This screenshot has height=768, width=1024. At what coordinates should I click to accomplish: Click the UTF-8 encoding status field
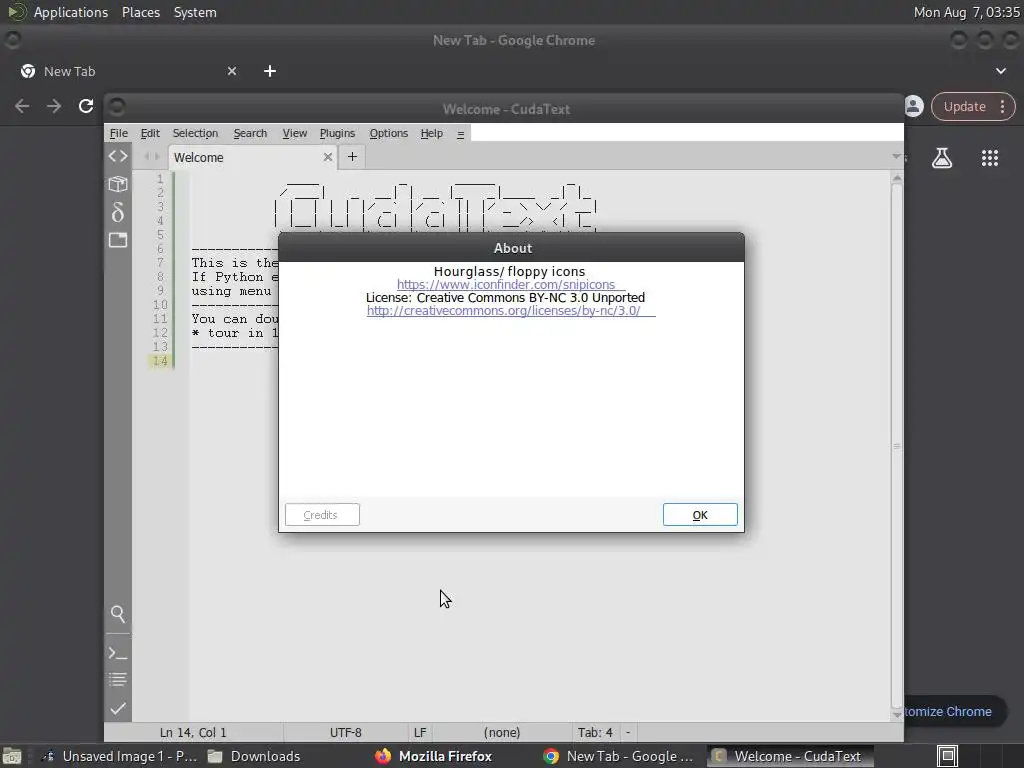click(345, 733)
